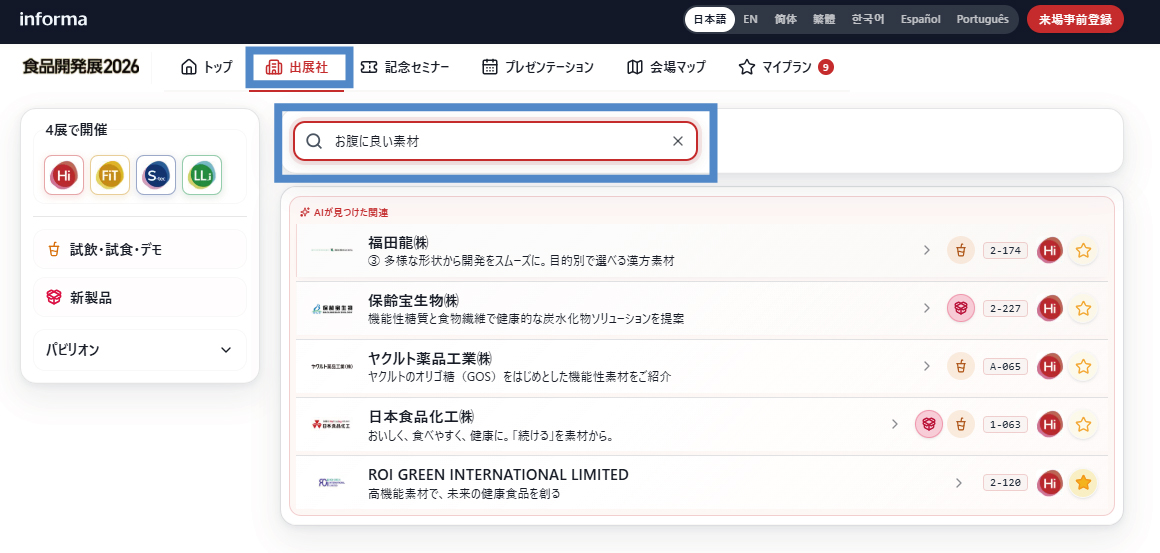
Task: Click the 保齢宝生物㈱ logo thumbnail
Action: pyautogui.click(x=332, y=308)
